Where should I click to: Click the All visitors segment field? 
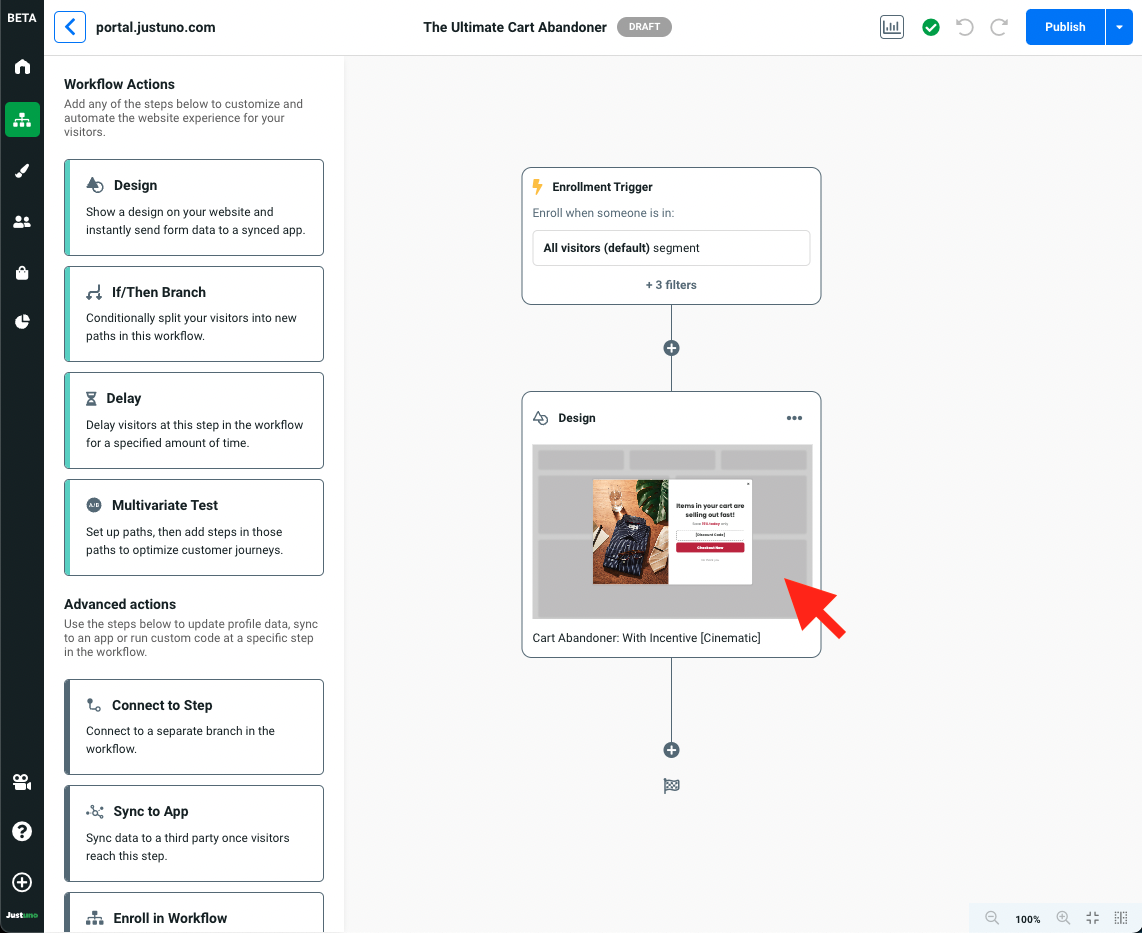pyautogui.click(x=671, y=248)
